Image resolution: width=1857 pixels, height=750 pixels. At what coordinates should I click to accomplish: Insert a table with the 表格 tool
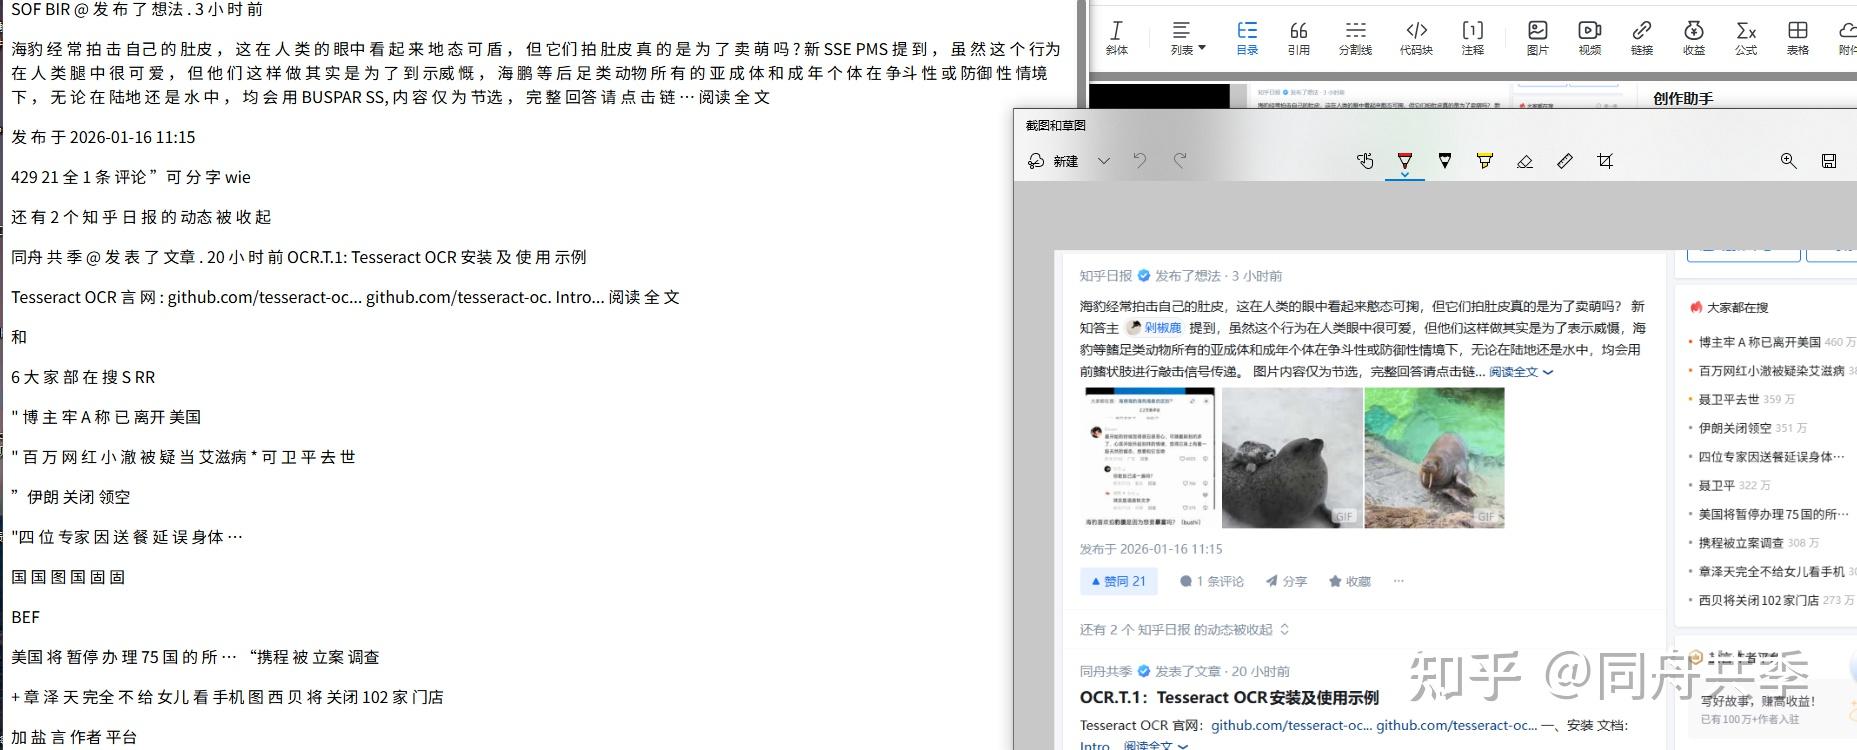(1798, 38)
